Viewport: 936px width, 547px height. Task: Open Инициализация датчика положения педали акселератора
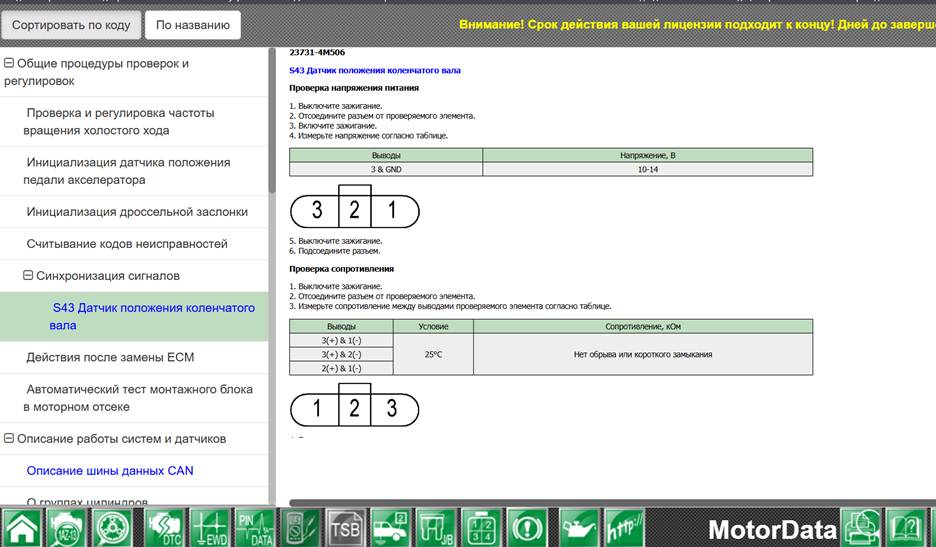pyautogui.click(x=134, y=171)
